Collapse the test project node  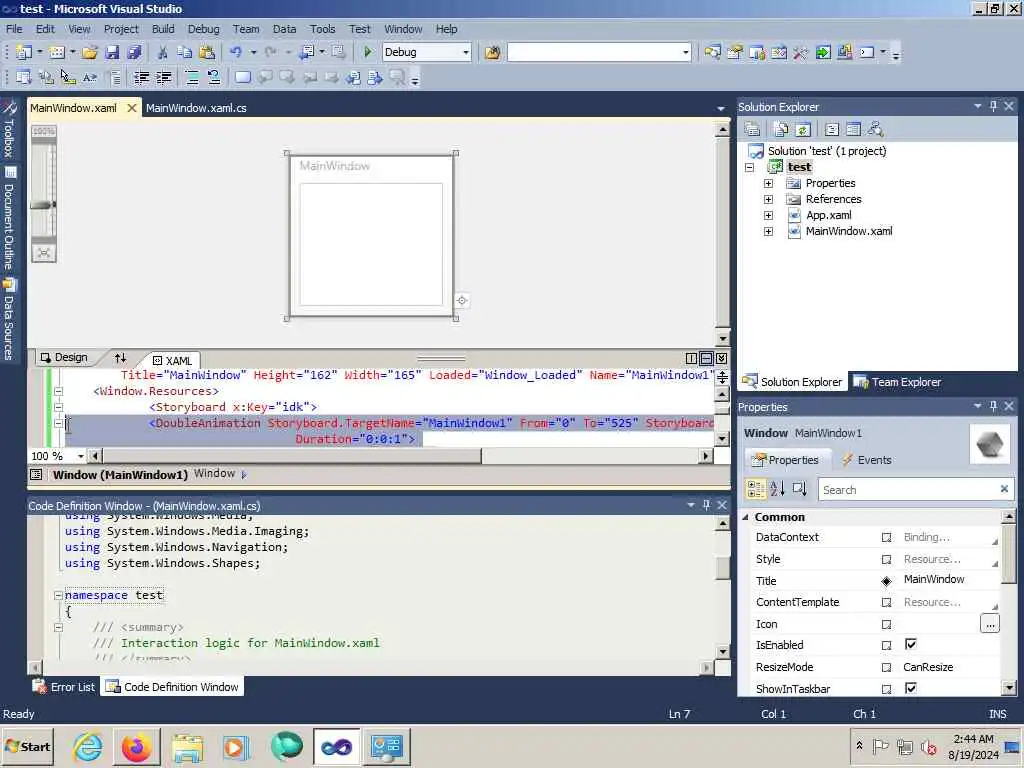click(750, 167)
